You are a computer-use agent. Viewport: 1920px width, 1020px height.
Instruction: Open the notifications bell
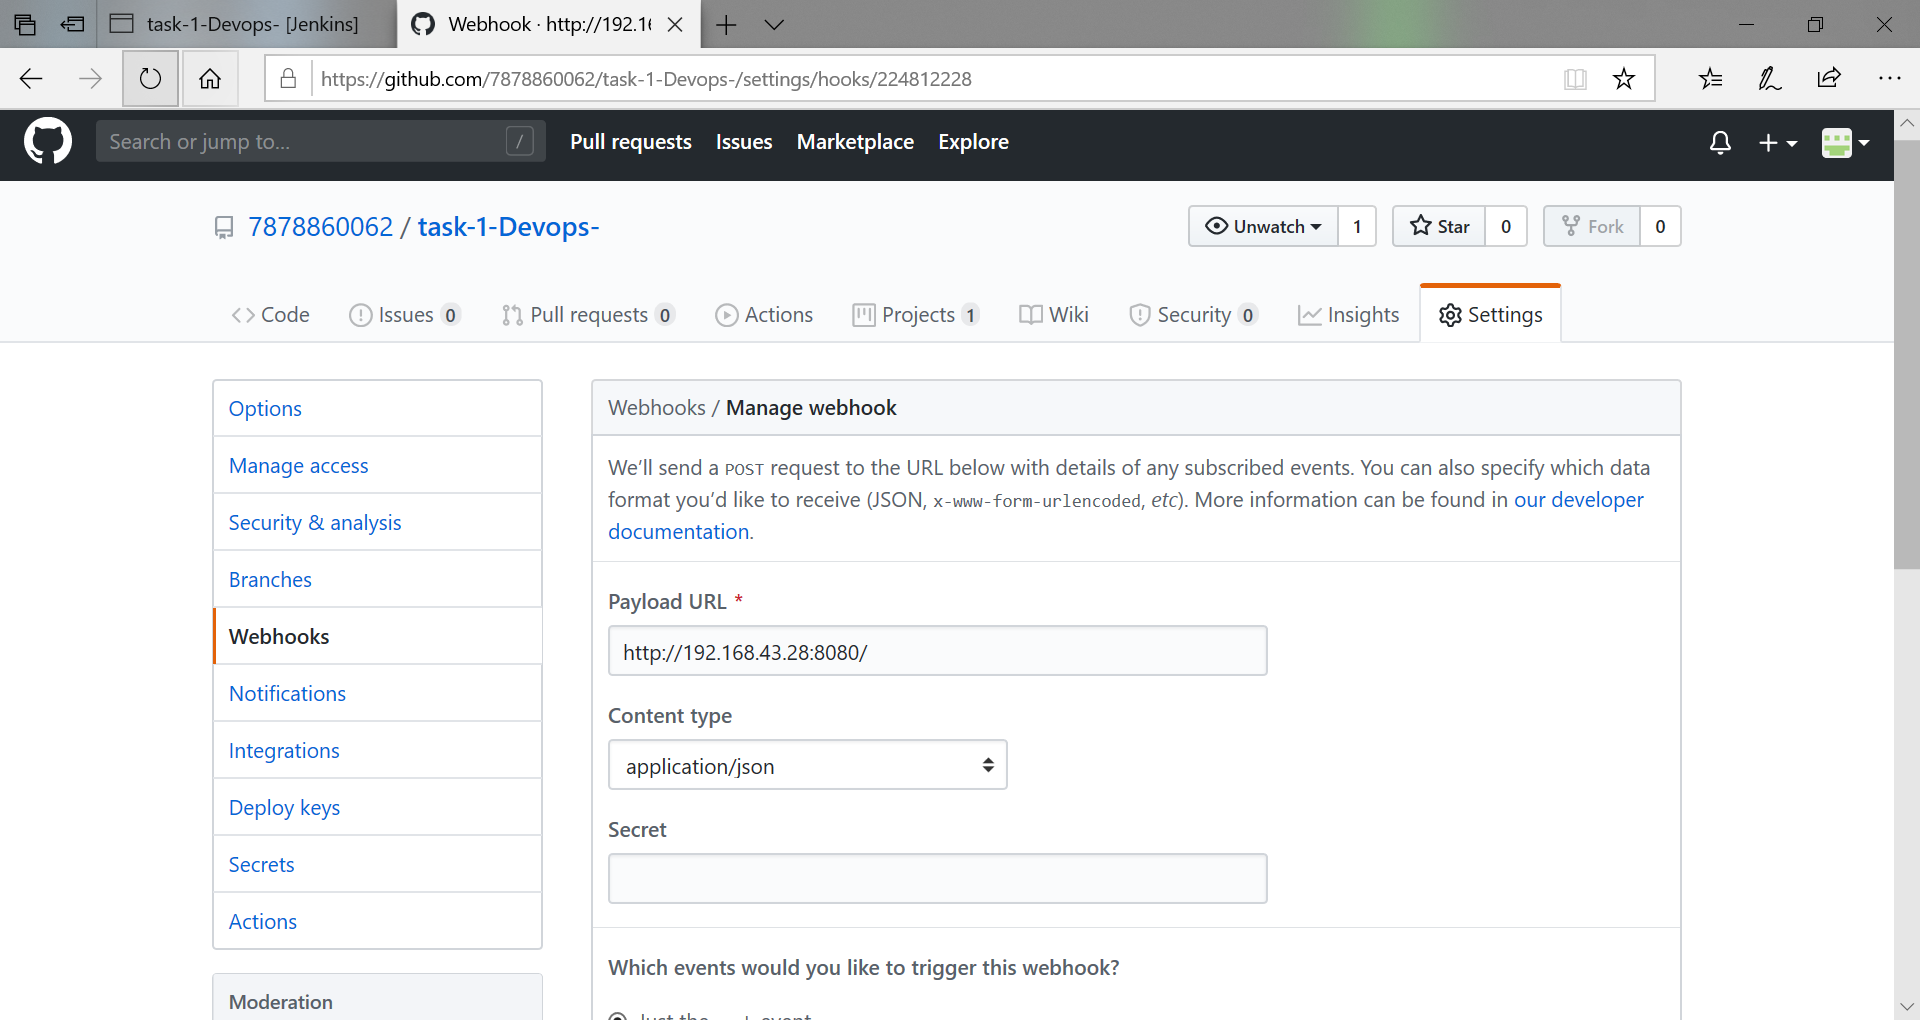tap(1720, 143)
